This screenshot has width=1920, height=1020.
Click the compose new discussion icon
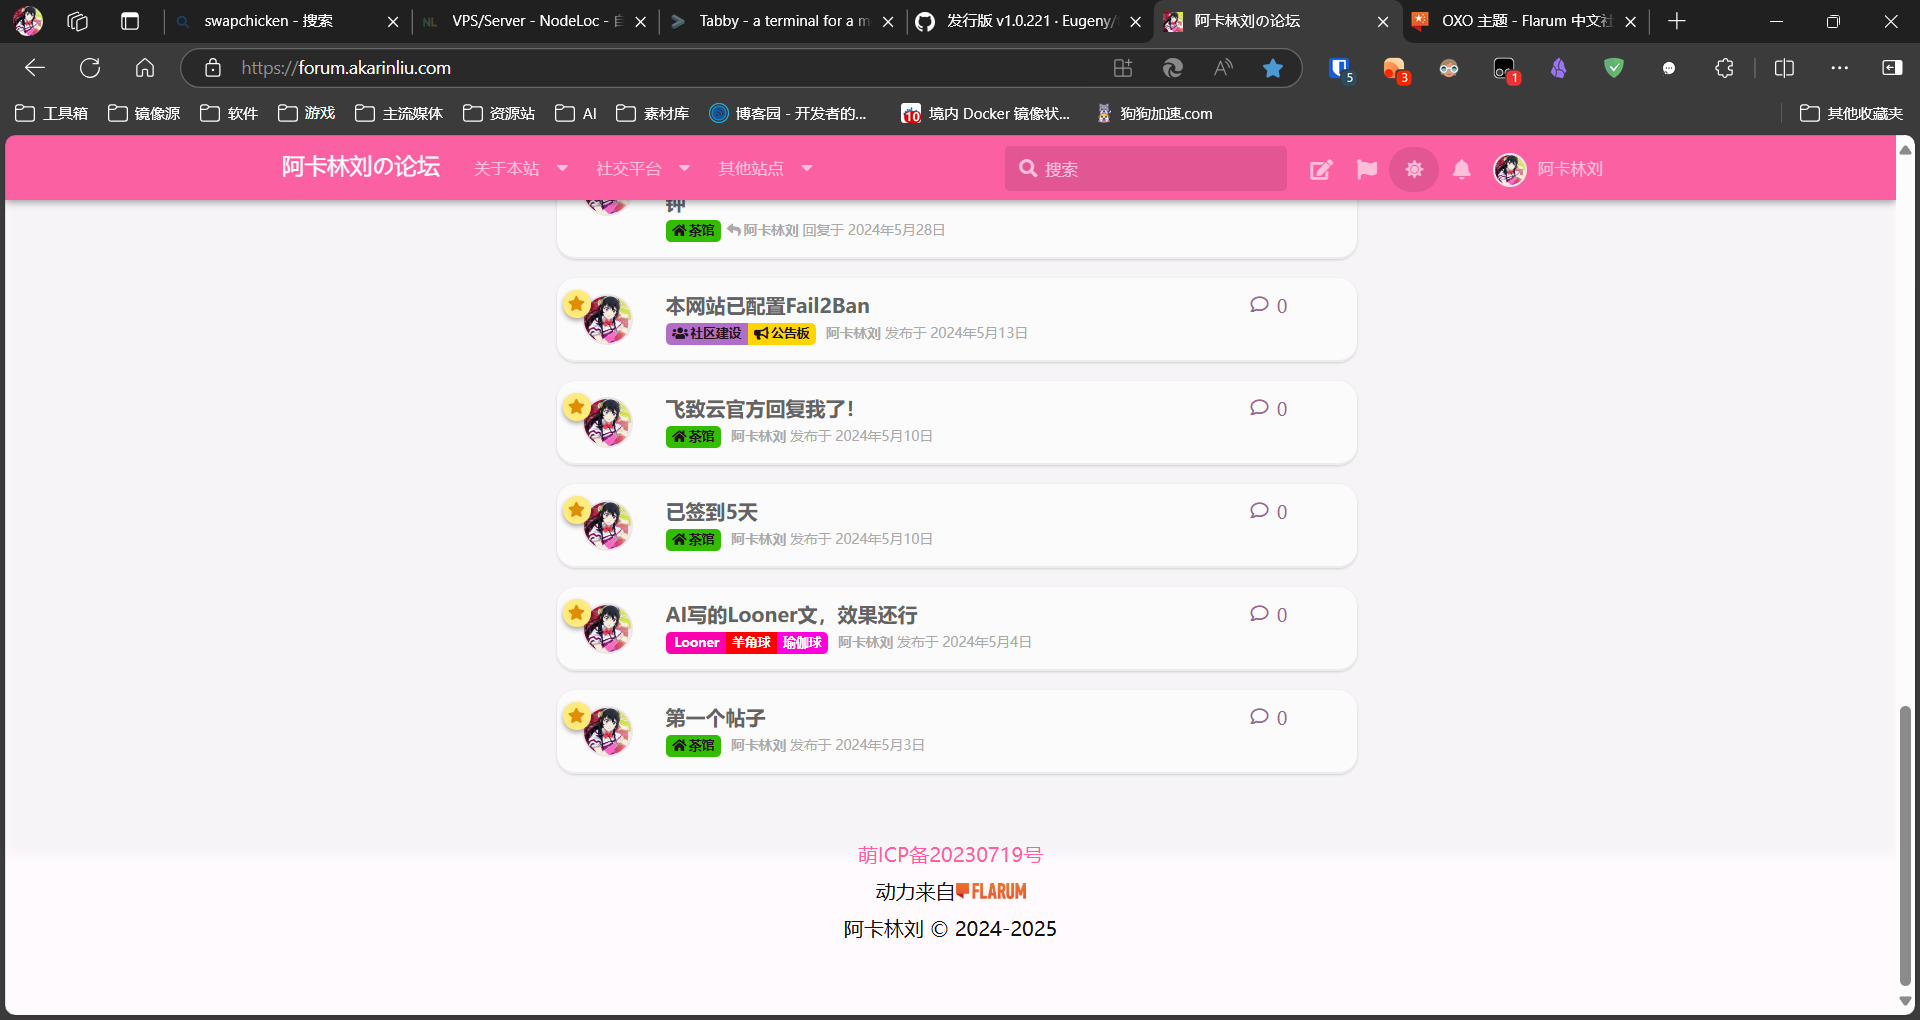(1321, 170)
